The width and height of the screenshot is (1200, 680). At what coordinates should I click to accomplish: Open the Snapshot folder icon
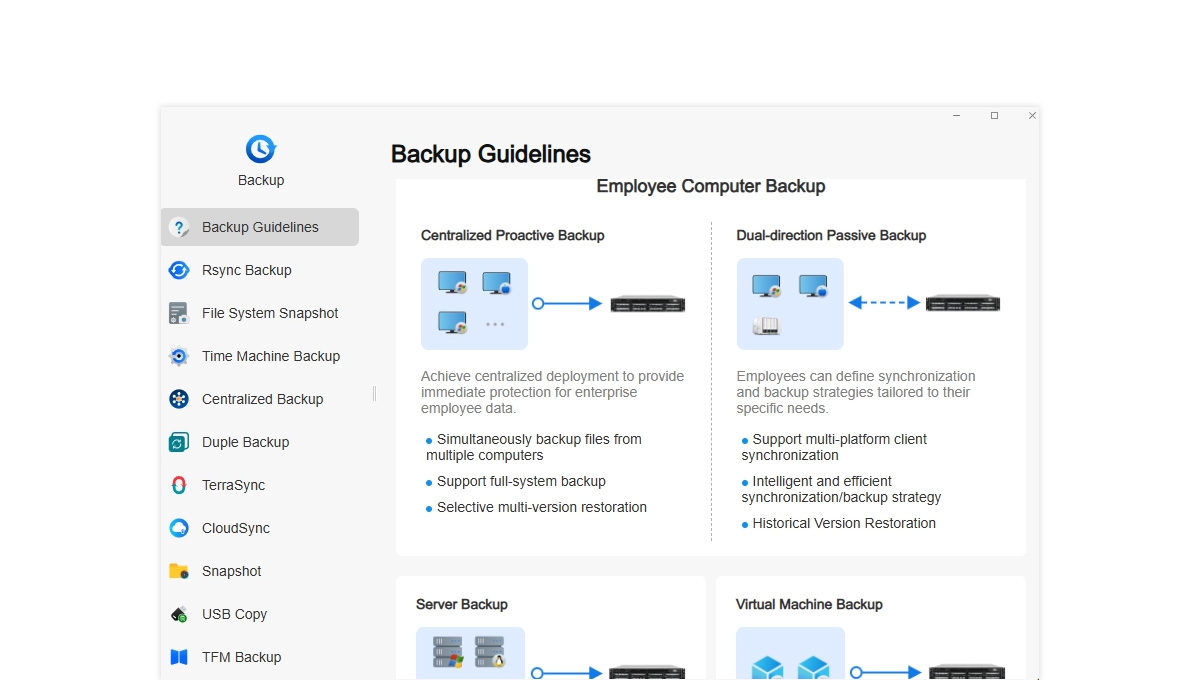179,571
